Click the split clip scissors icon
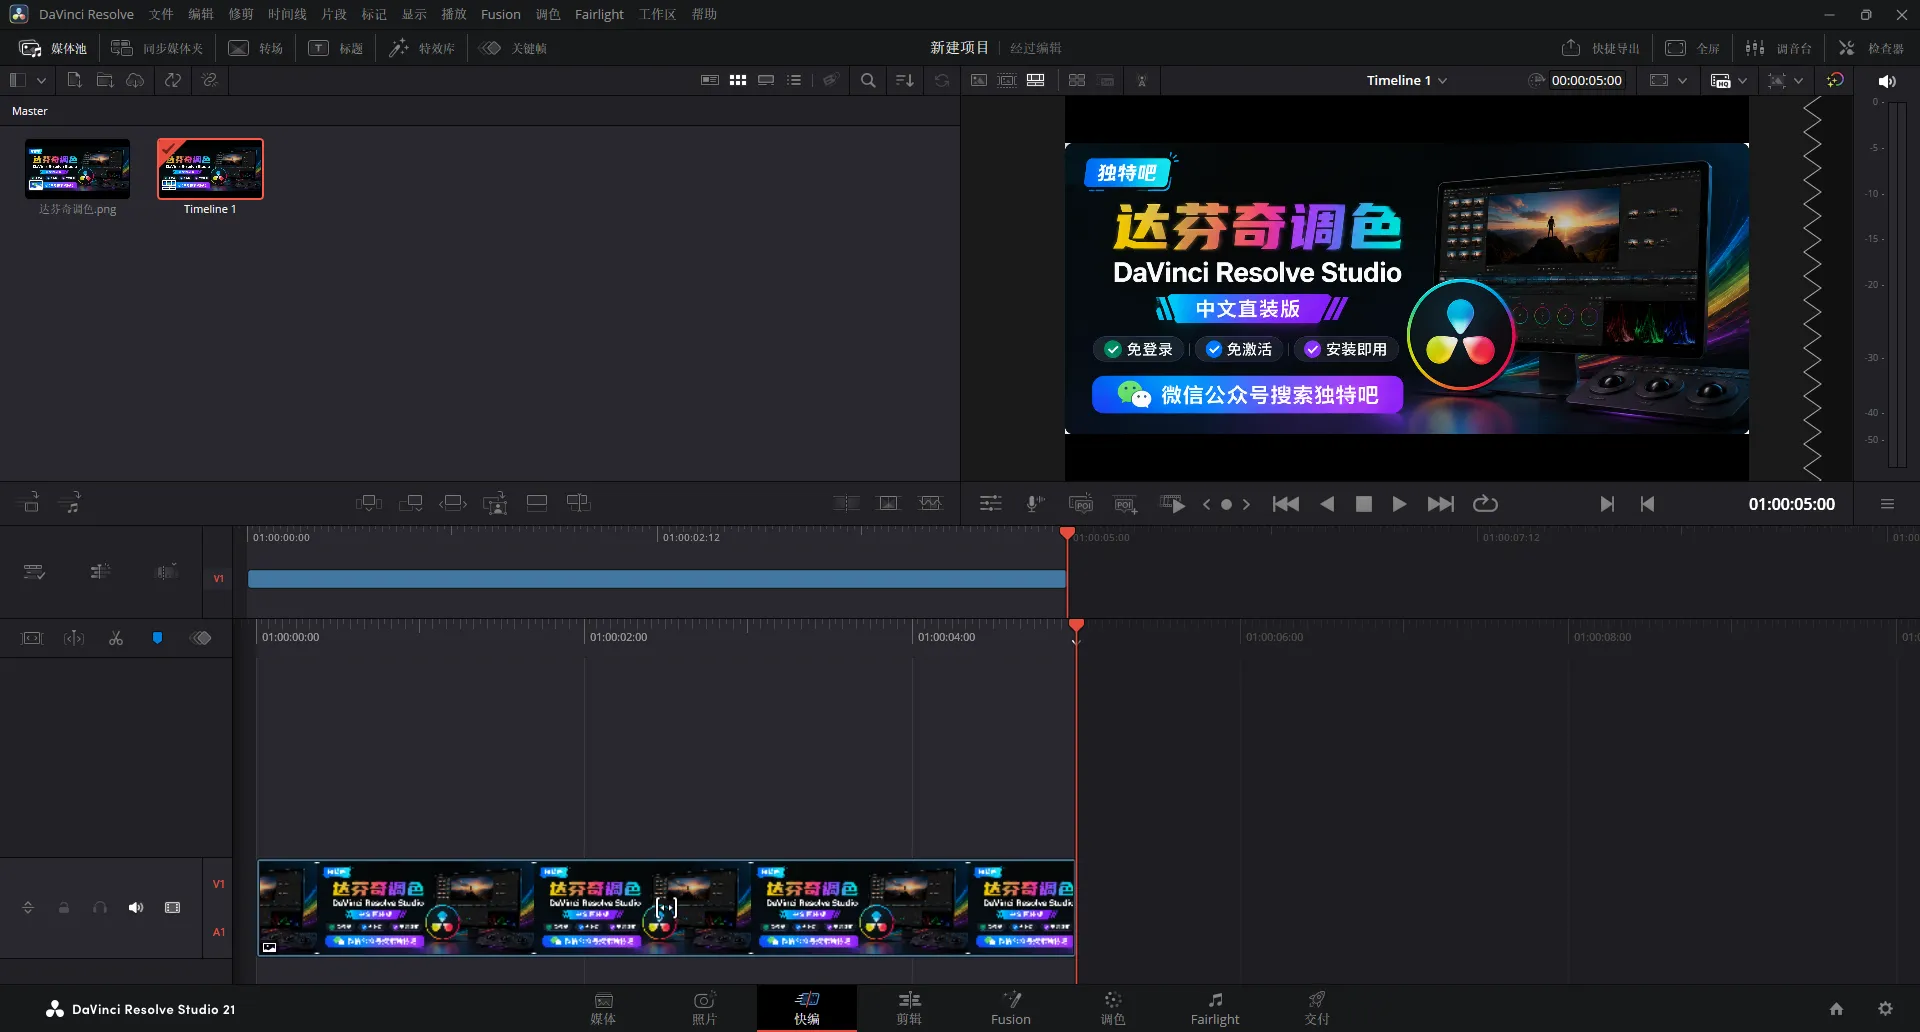Screen dimensions: 1920x1032 pos(116,638)
